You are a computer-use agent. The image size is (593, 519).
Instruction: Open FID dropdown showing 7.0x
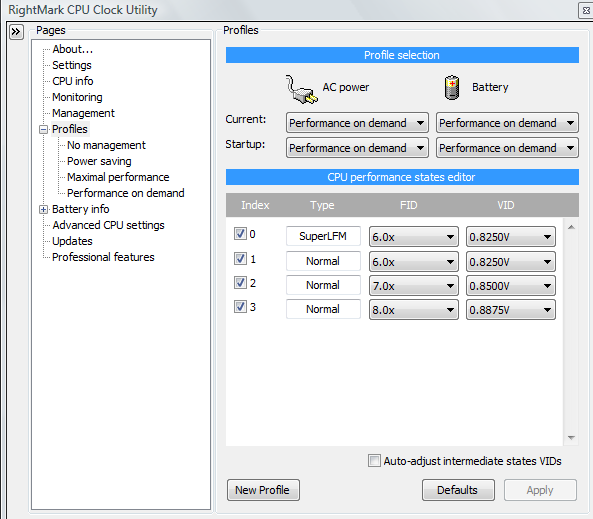tap(414, 286)
